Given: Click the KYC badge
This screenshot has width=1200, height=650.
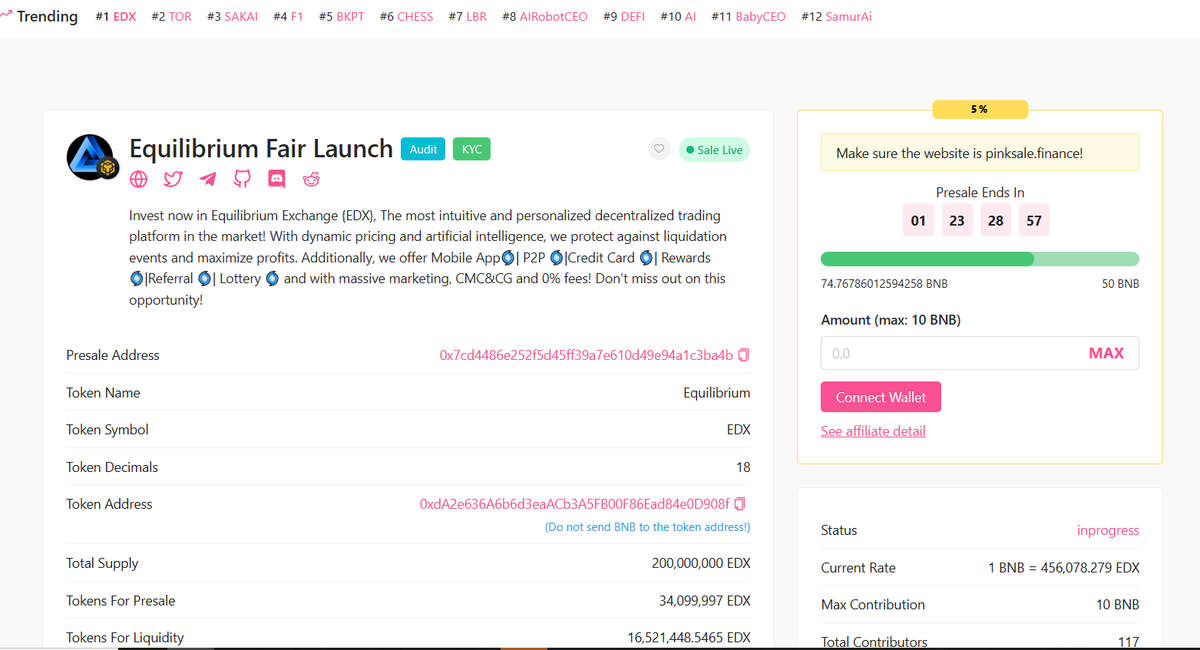Looking at the screenshot, I should tap(471, 149).
